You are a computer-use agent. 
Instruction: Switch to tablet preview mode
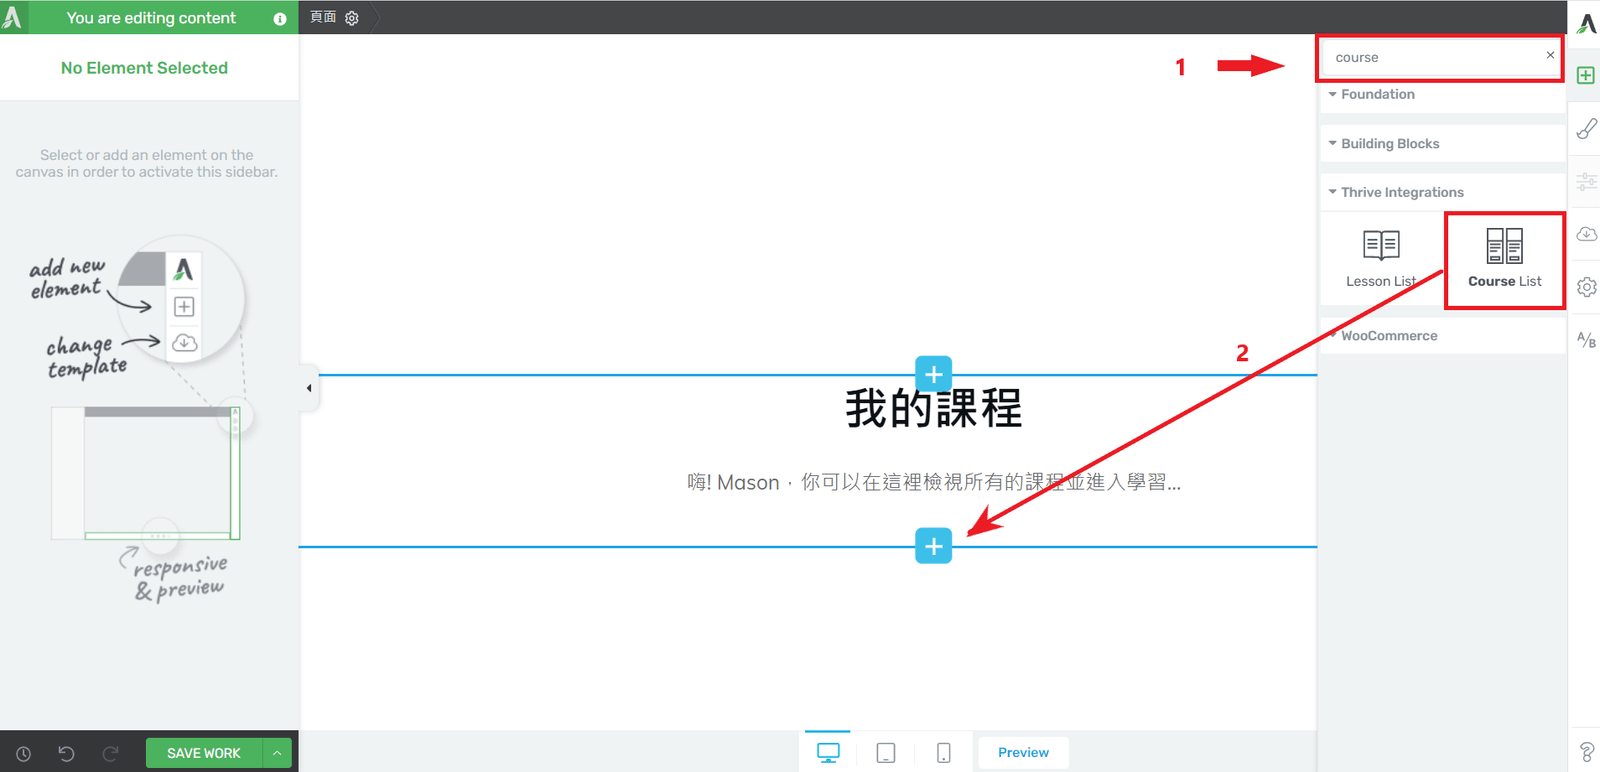pyautogui.click(x=886, y=753)
